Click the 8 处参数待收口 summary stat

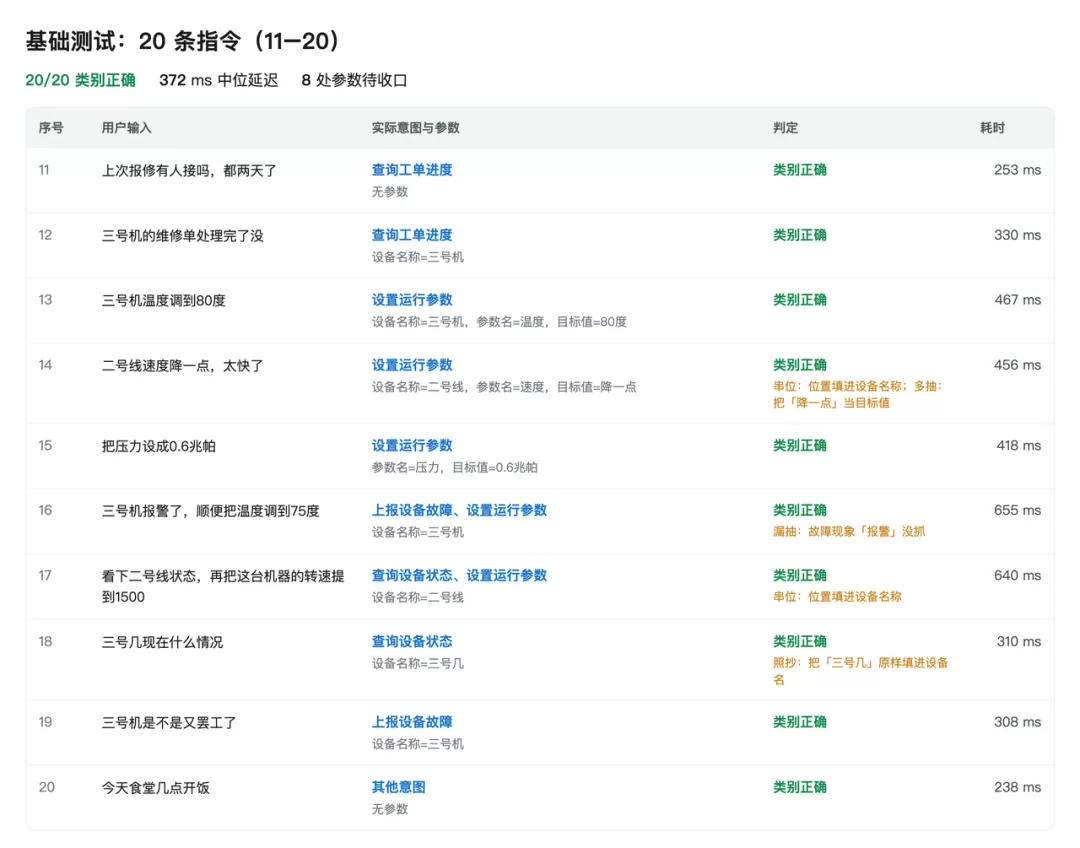[x=354, y=80]
